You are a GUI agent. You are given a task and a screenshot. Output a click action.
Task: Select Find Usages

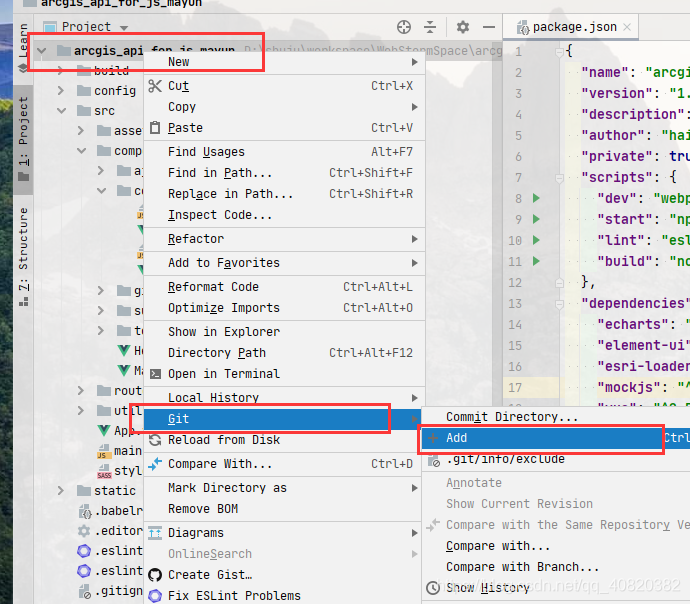(284, 152)
